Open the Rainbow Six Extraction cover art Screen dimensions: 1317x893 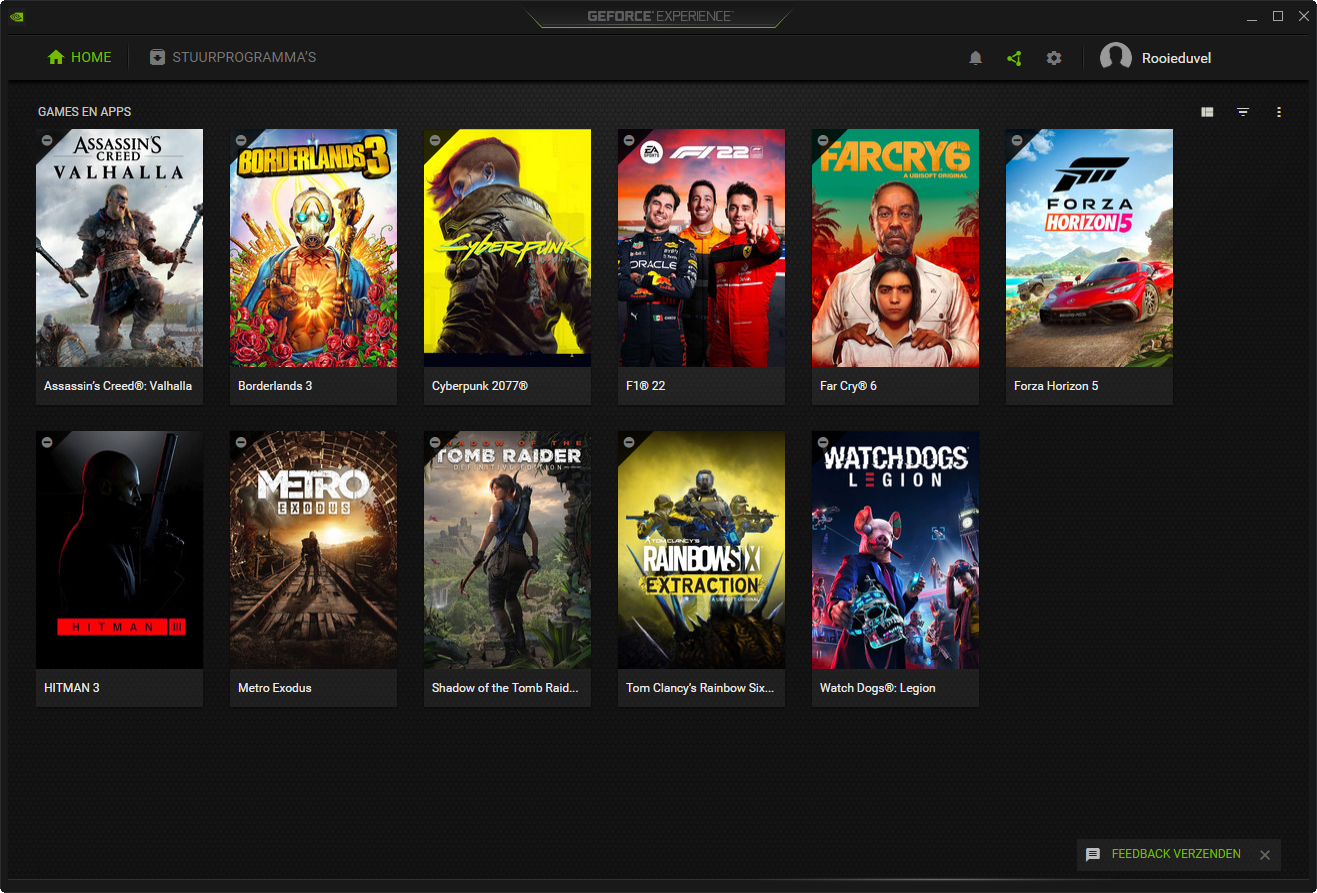coord(701,550)
